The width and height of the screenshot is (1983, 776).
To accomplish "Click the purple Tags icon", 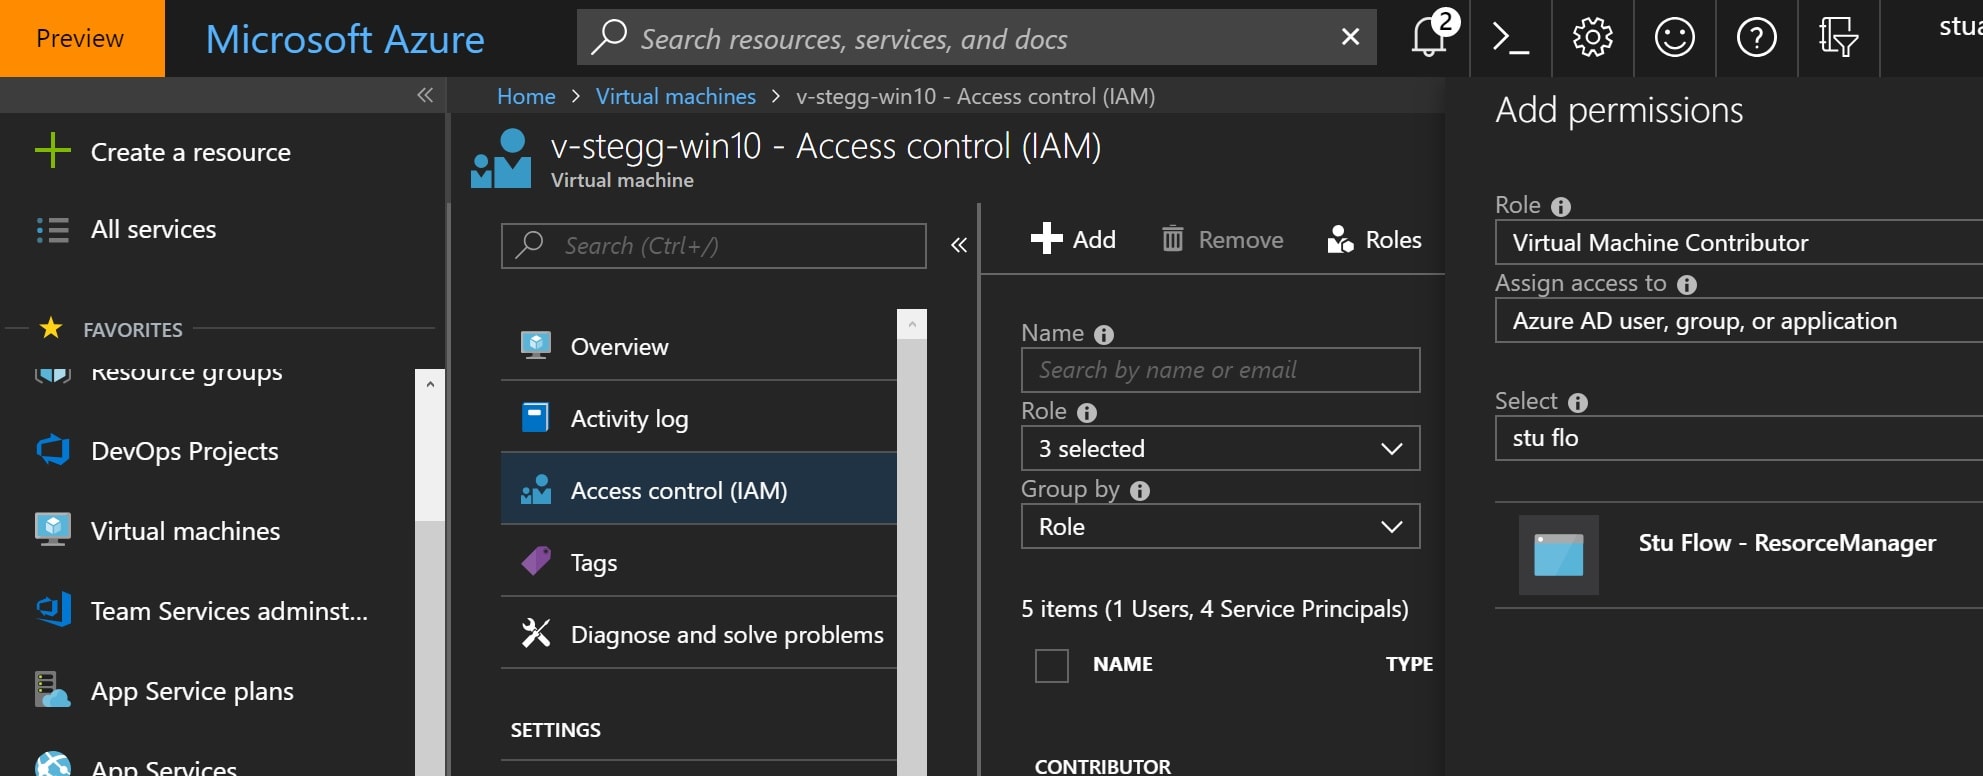I will point(536,561).
